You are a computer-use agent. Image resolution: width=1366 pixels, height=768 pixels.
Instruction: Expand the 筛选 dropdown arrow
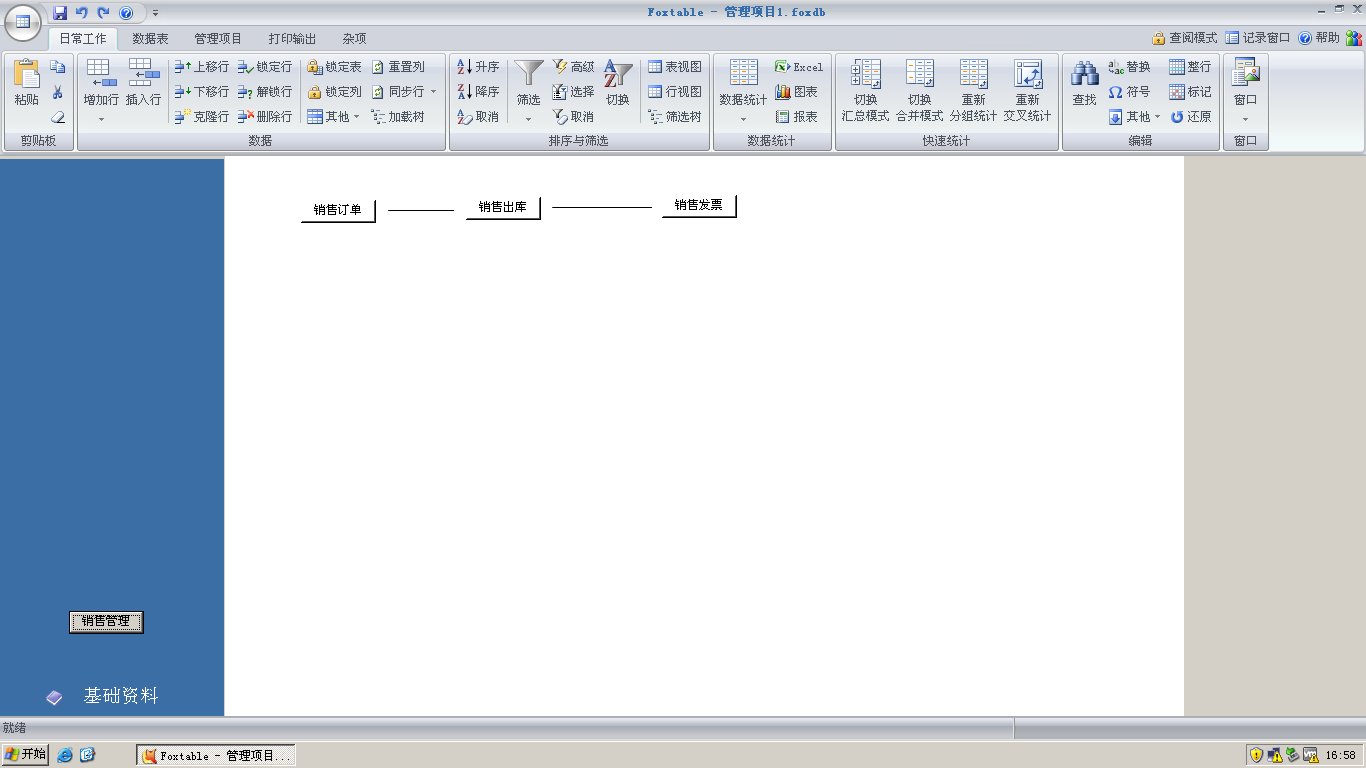point(529,120)
